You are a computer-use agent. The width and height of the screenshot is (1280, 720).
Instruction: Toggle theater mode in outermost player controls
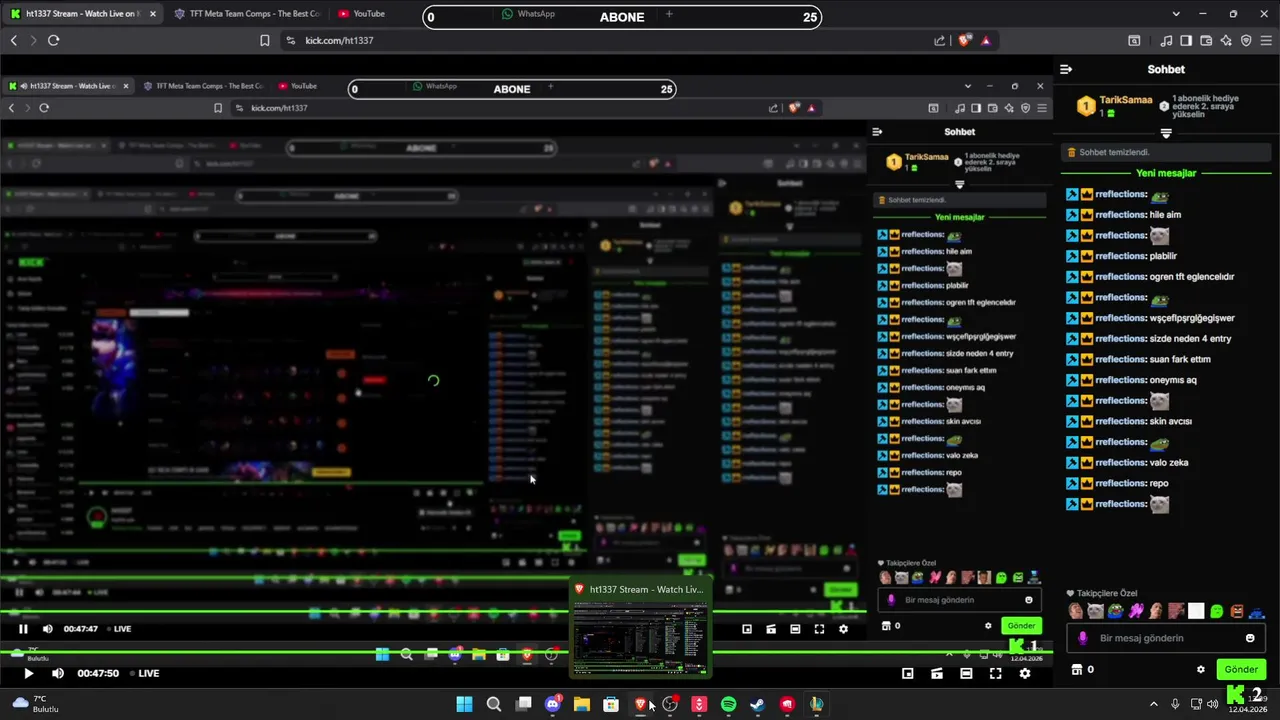pyautogui.click(x=966, y=674)
